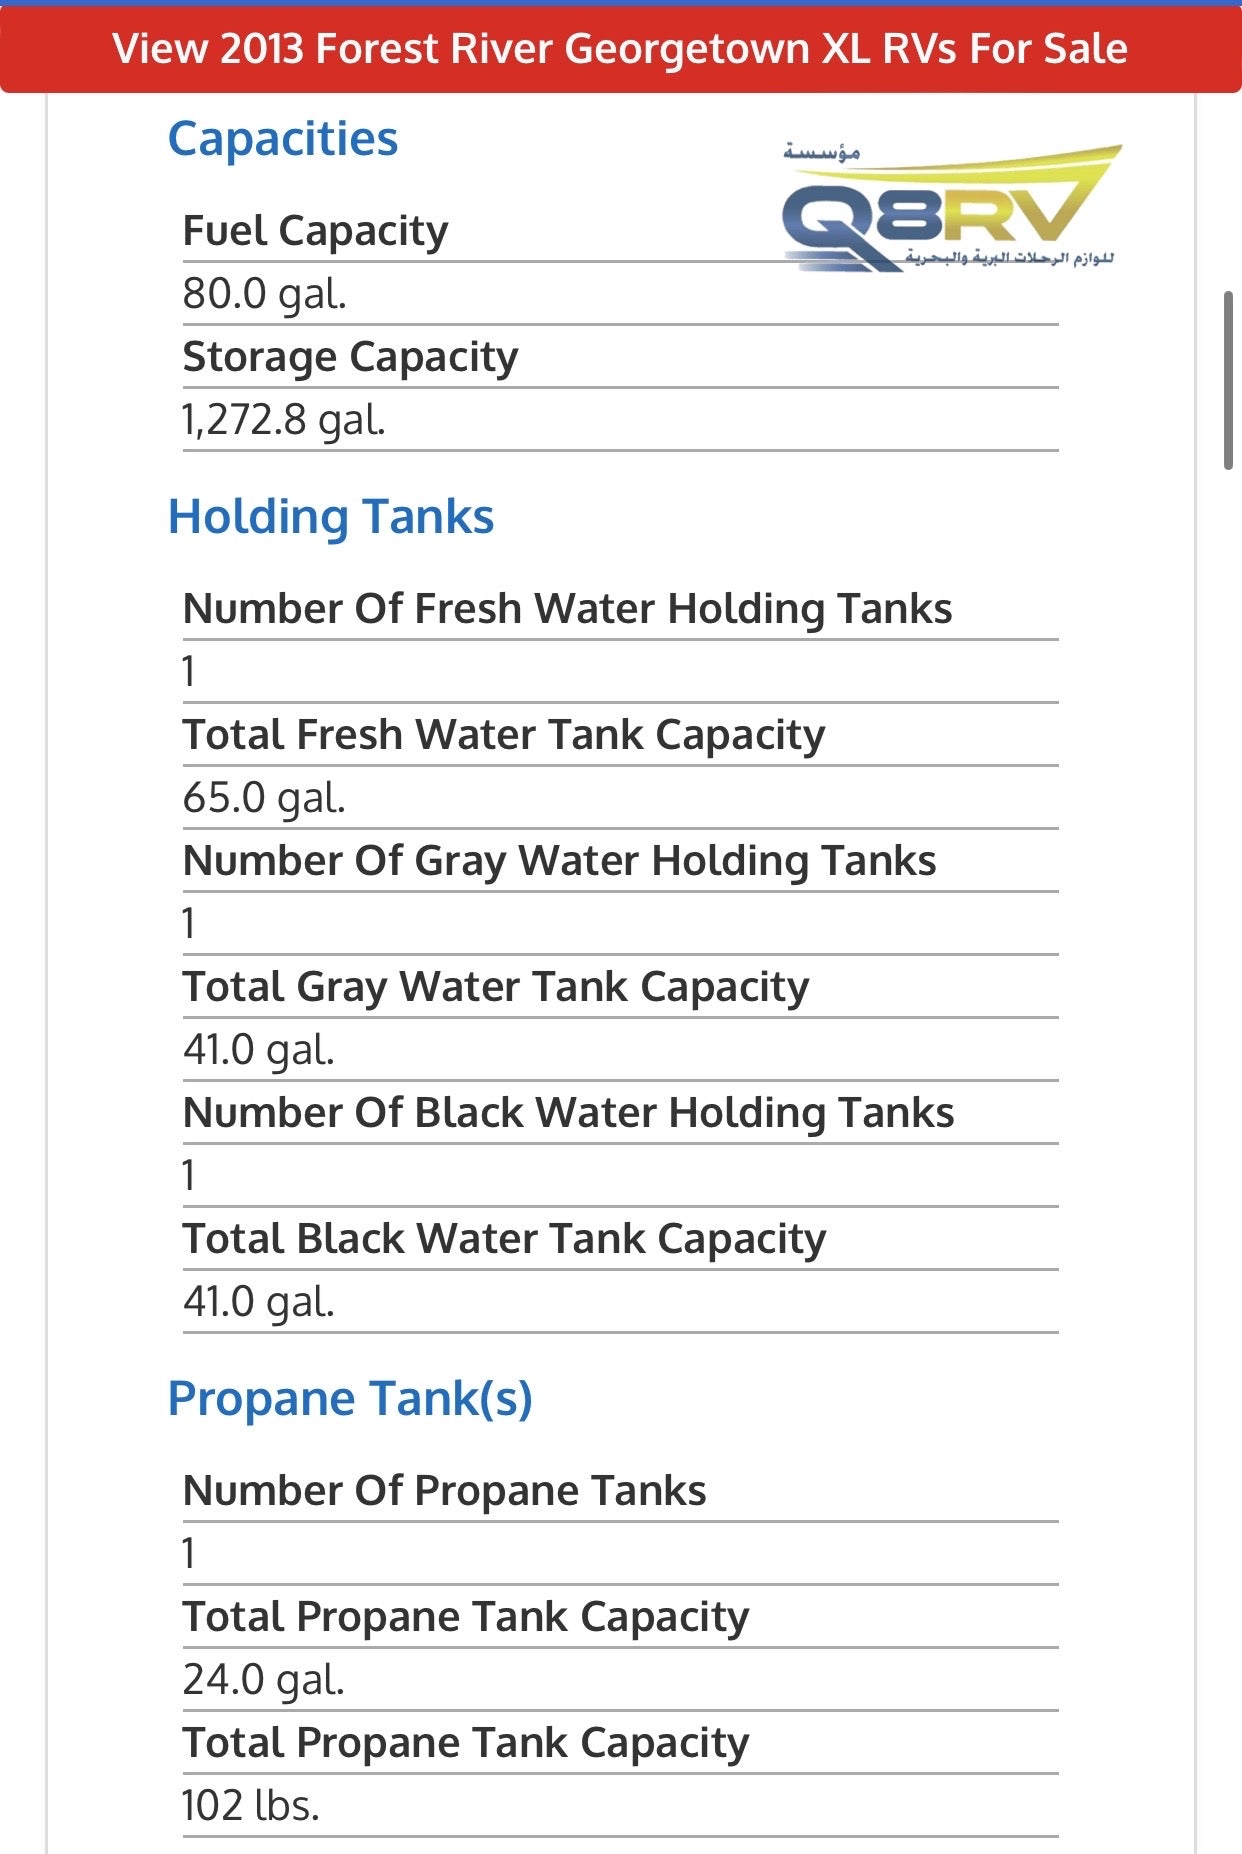Select the Capacities section heading

click(283, 139)
